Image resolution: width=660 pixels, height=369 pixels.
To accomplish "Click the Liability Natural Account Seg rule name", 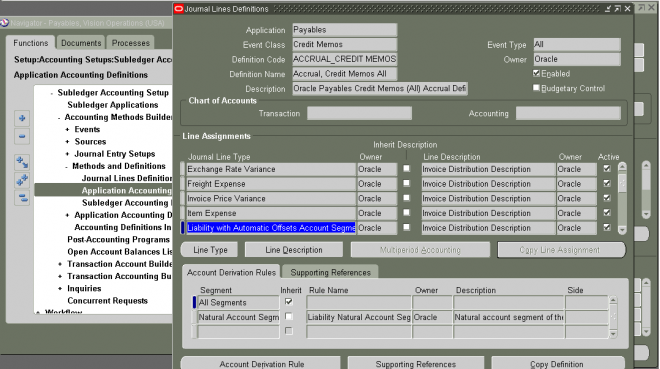I will tap(359, 317).
